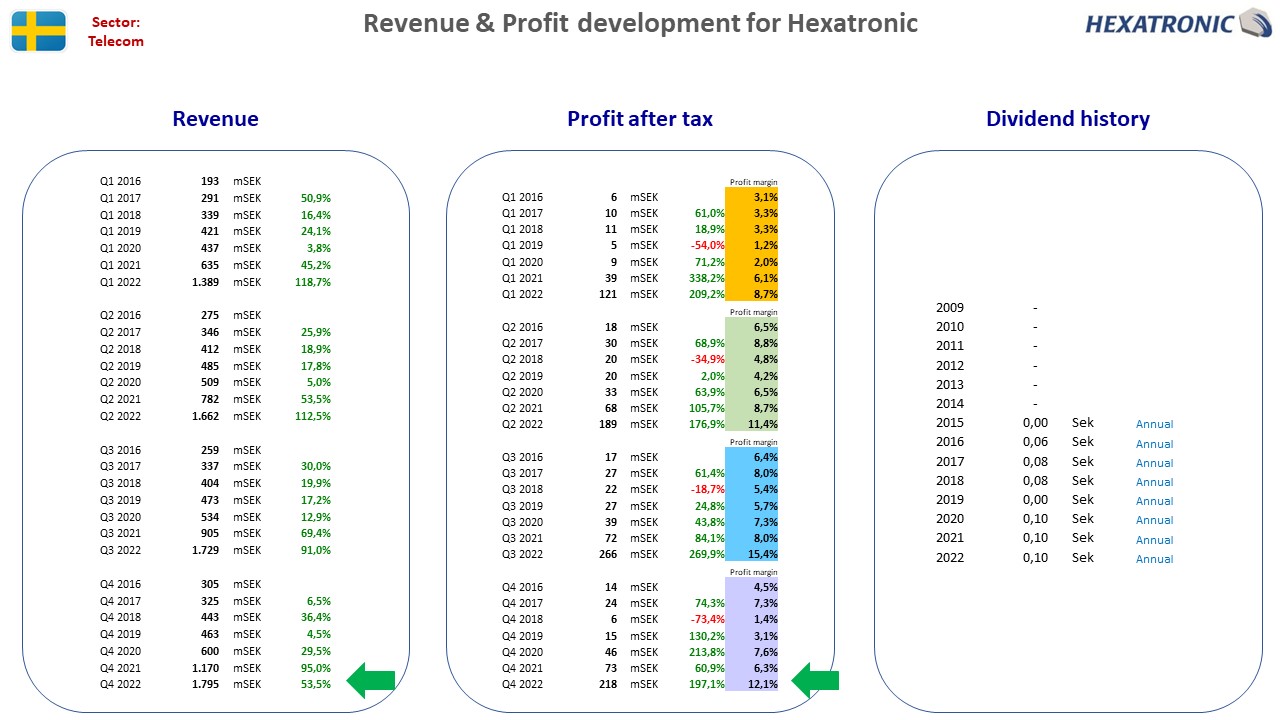Click the revenue value 1.795

pyautogui.click(x=204, y=684)
